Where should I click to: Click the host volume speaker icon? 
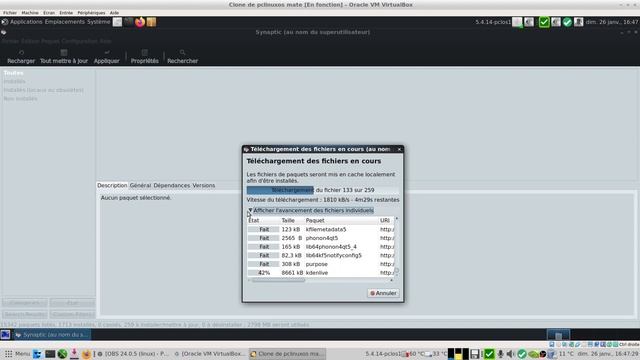510,354
